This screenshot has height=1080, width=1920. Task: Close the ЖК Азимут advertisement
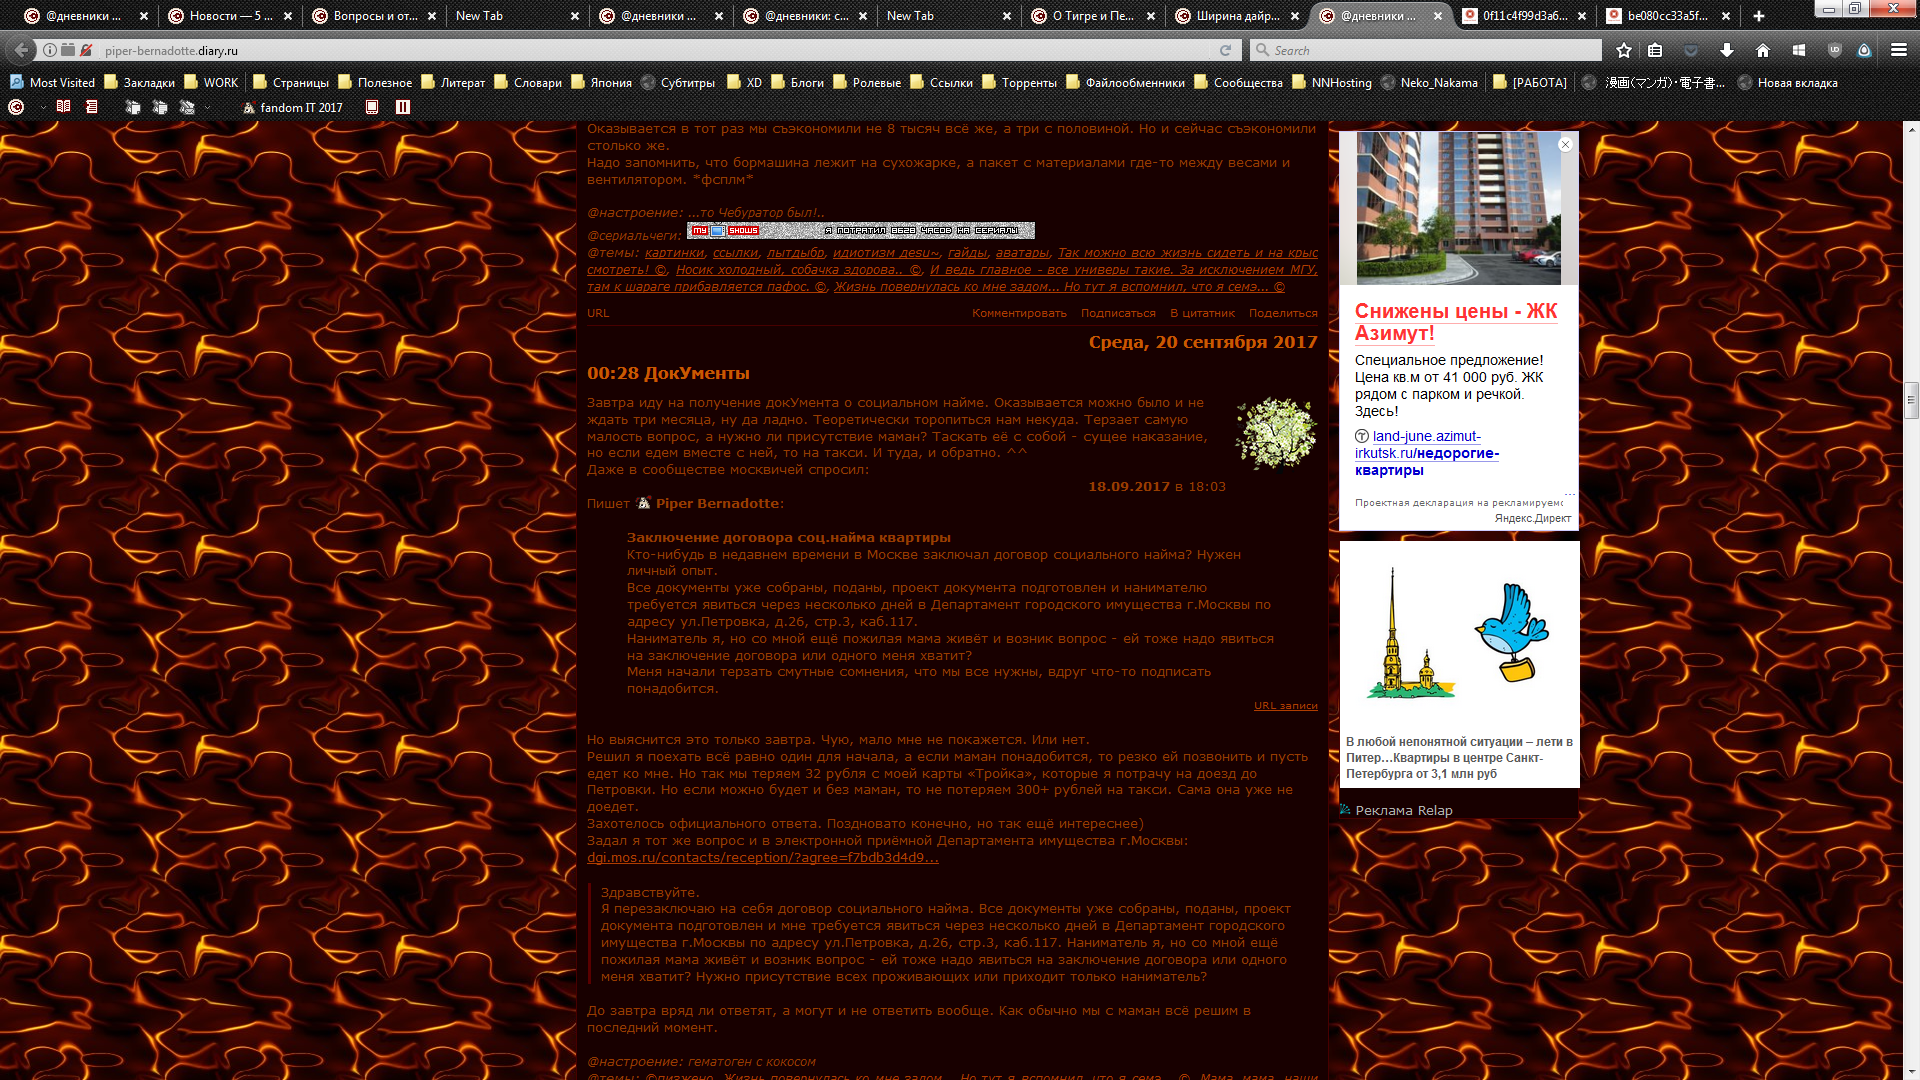[1566, 145]
